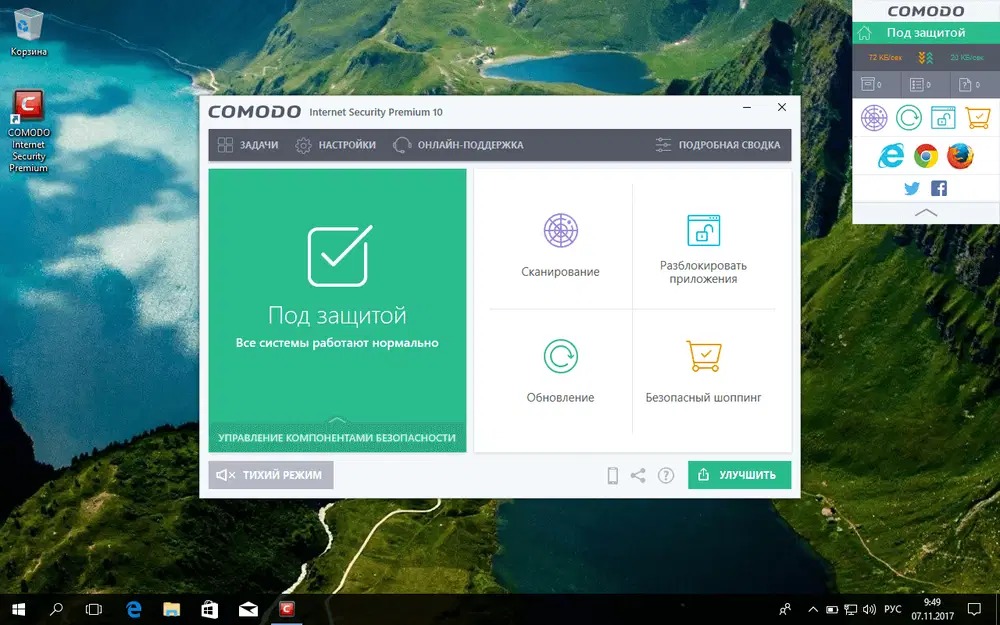Launch Chrome from the Comodo widget
The height and width of the screenshot is (625, 1000).
pyautogui.click(x=928, y=155)
